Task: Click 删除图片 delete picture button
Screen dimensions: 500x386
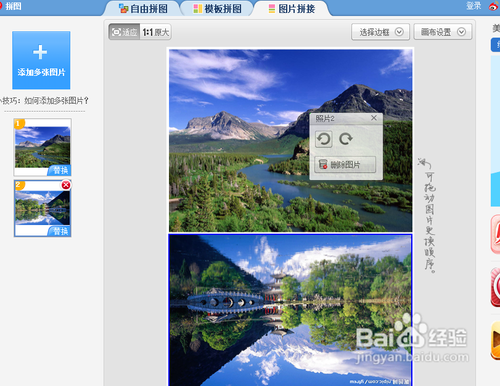Action: point(345,164)
